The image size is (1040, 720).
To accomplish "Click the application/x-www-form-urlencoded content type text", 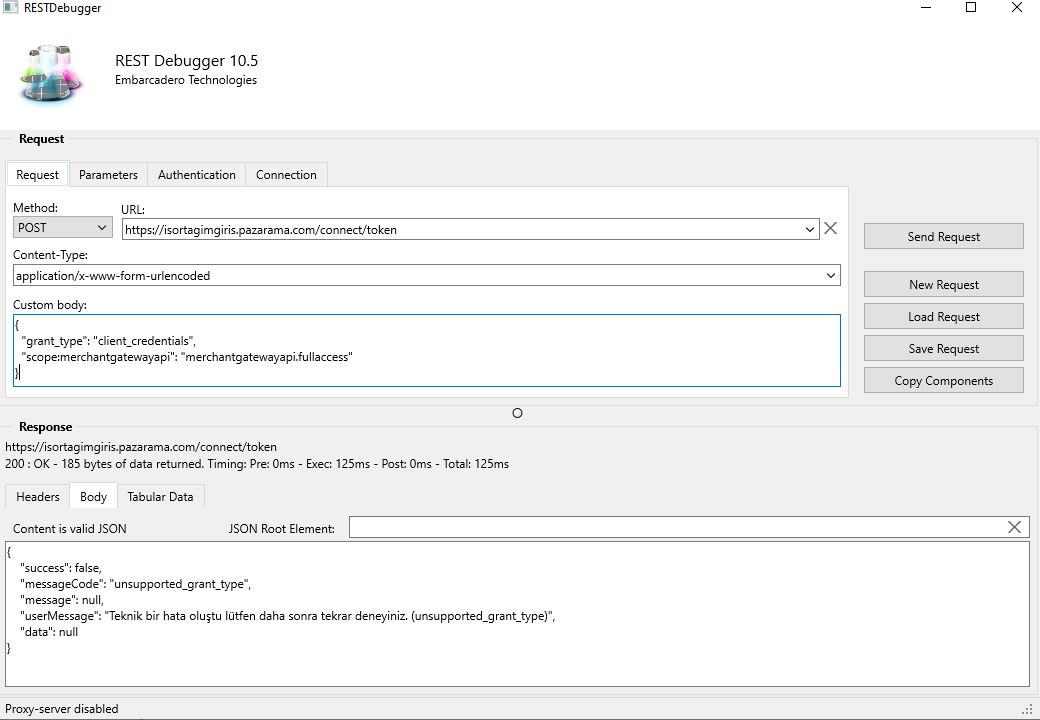I will [113, 276].
